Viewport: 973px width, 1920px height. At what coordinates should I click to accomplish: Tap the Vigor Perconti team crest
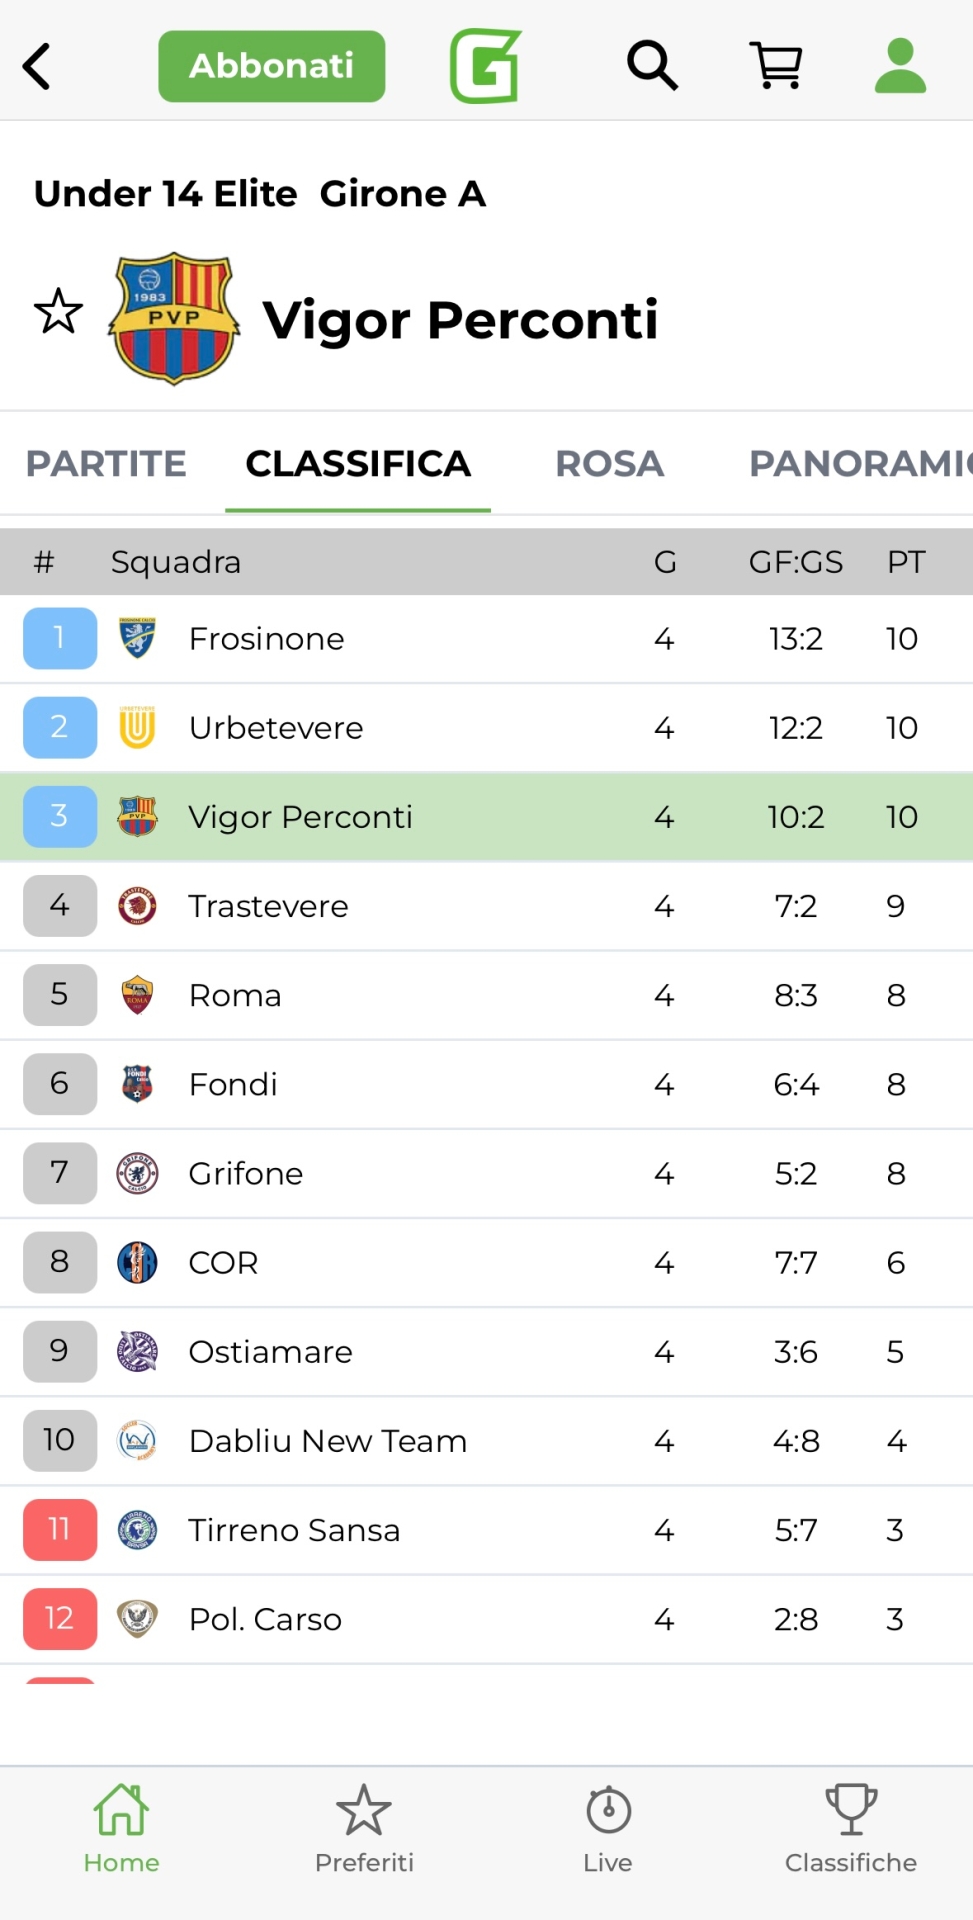[x=174, y=318]
